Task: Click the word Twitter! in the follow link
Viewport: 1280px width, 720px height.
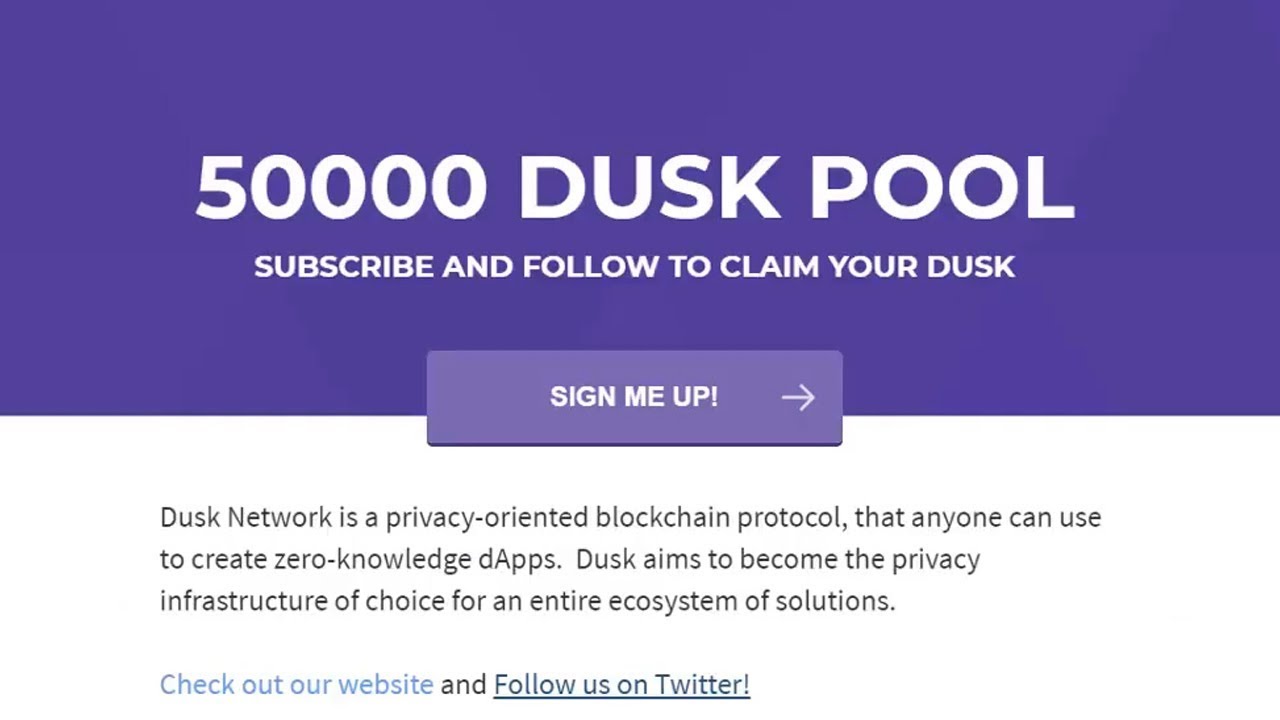Action: [702, 684]
